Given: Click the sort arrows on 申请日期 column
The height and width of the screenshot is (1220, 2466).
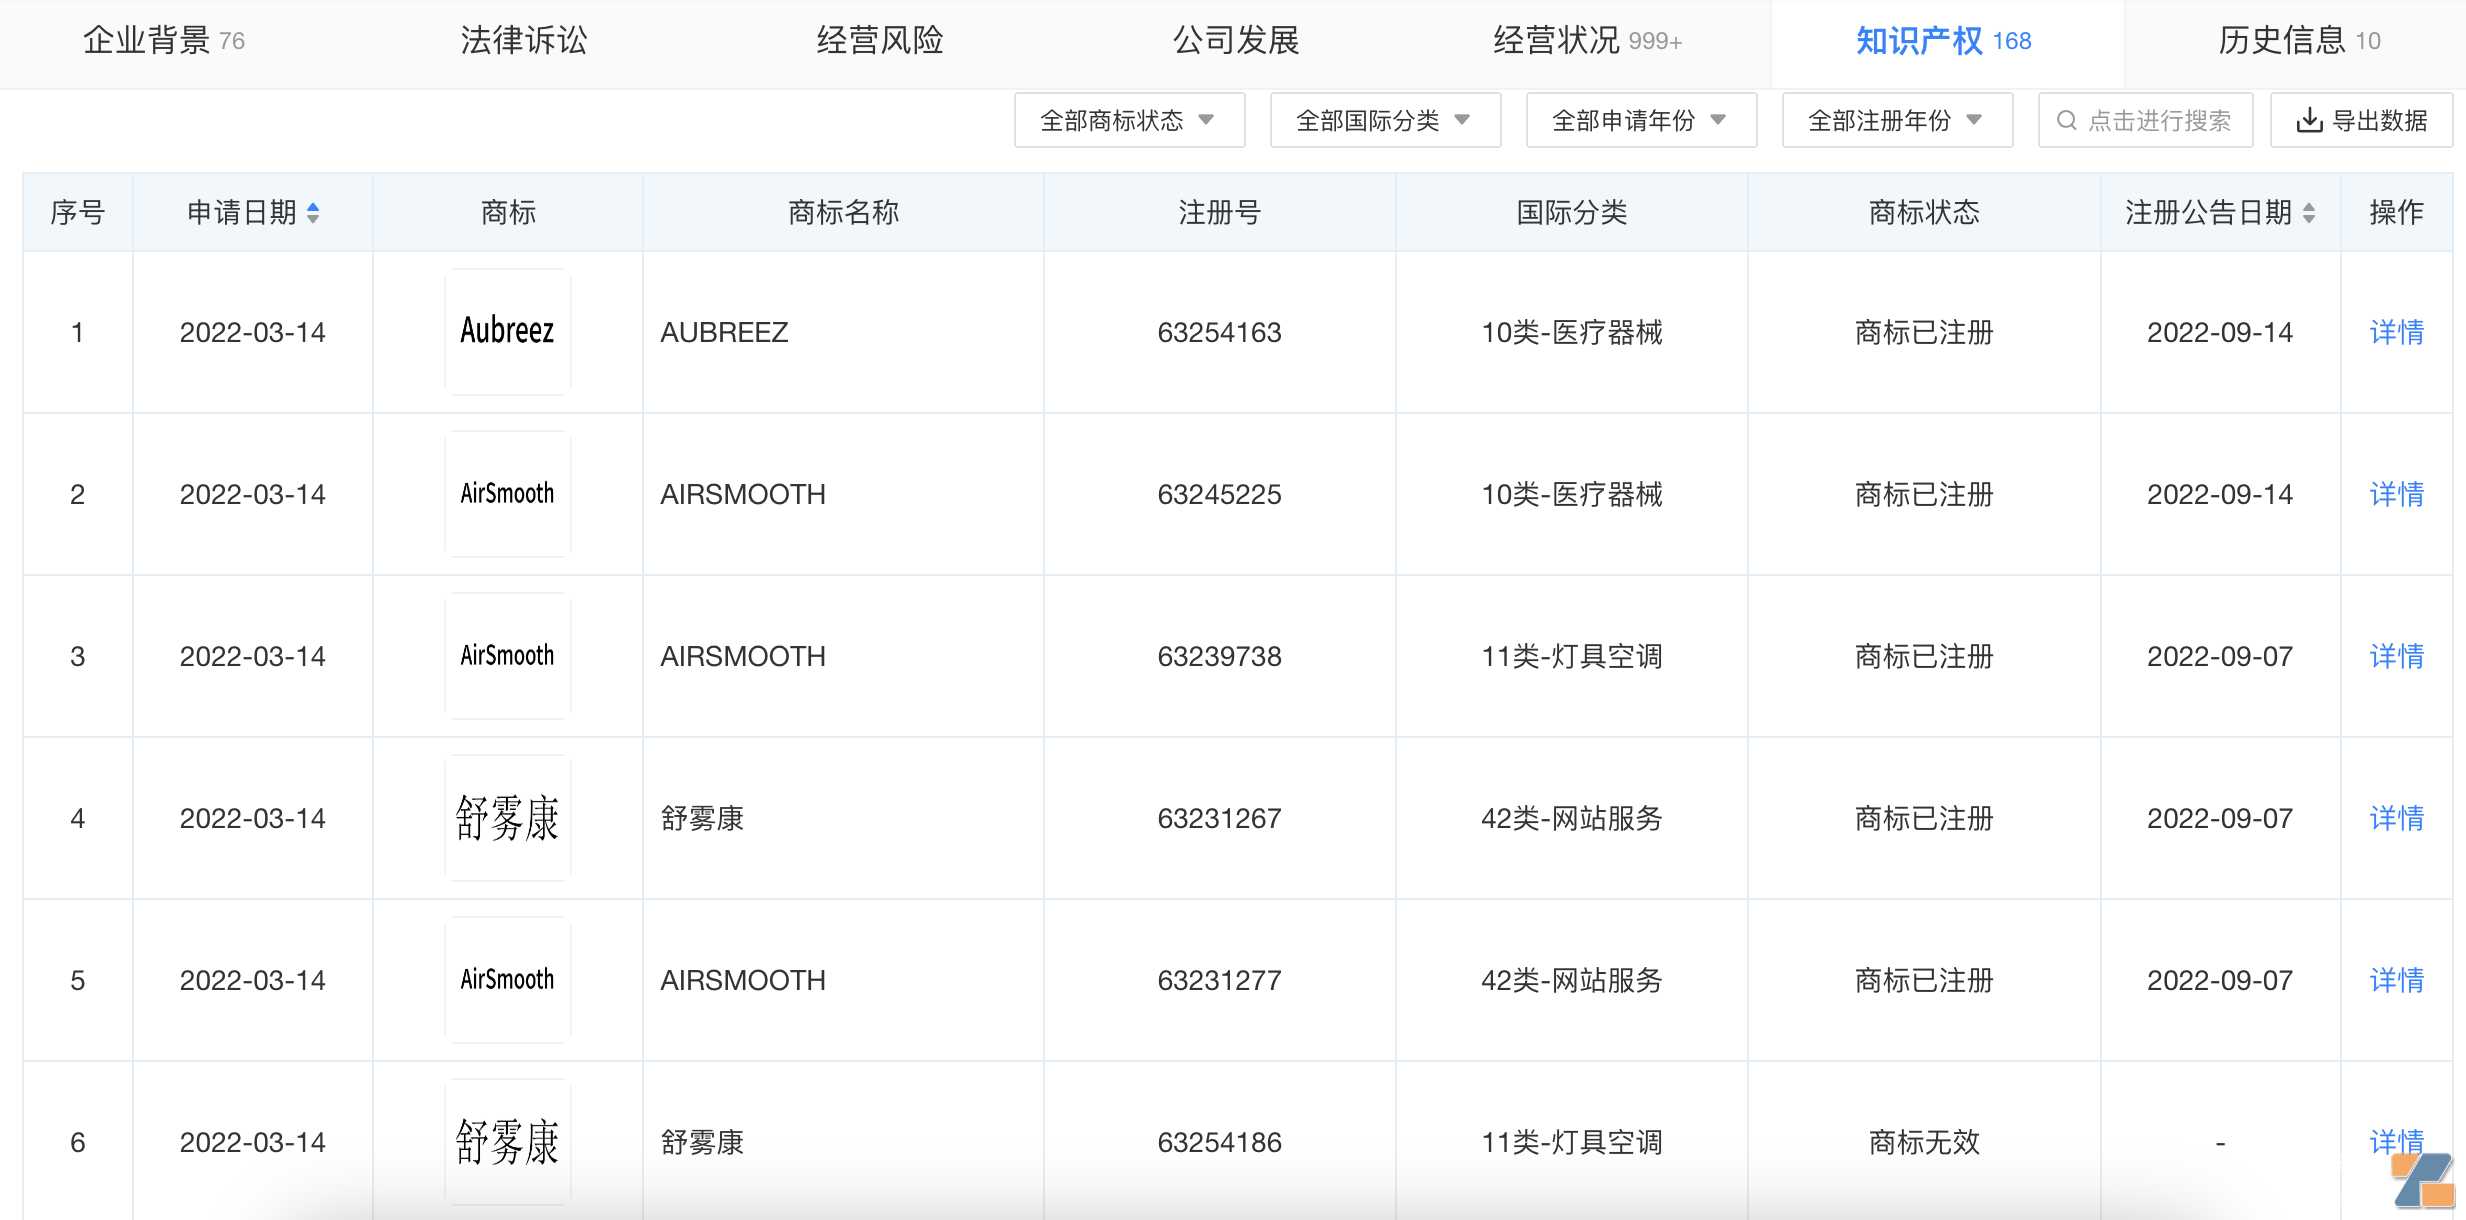Looking at the screenshot, I should pyautogui.click(x=313, y=212).
